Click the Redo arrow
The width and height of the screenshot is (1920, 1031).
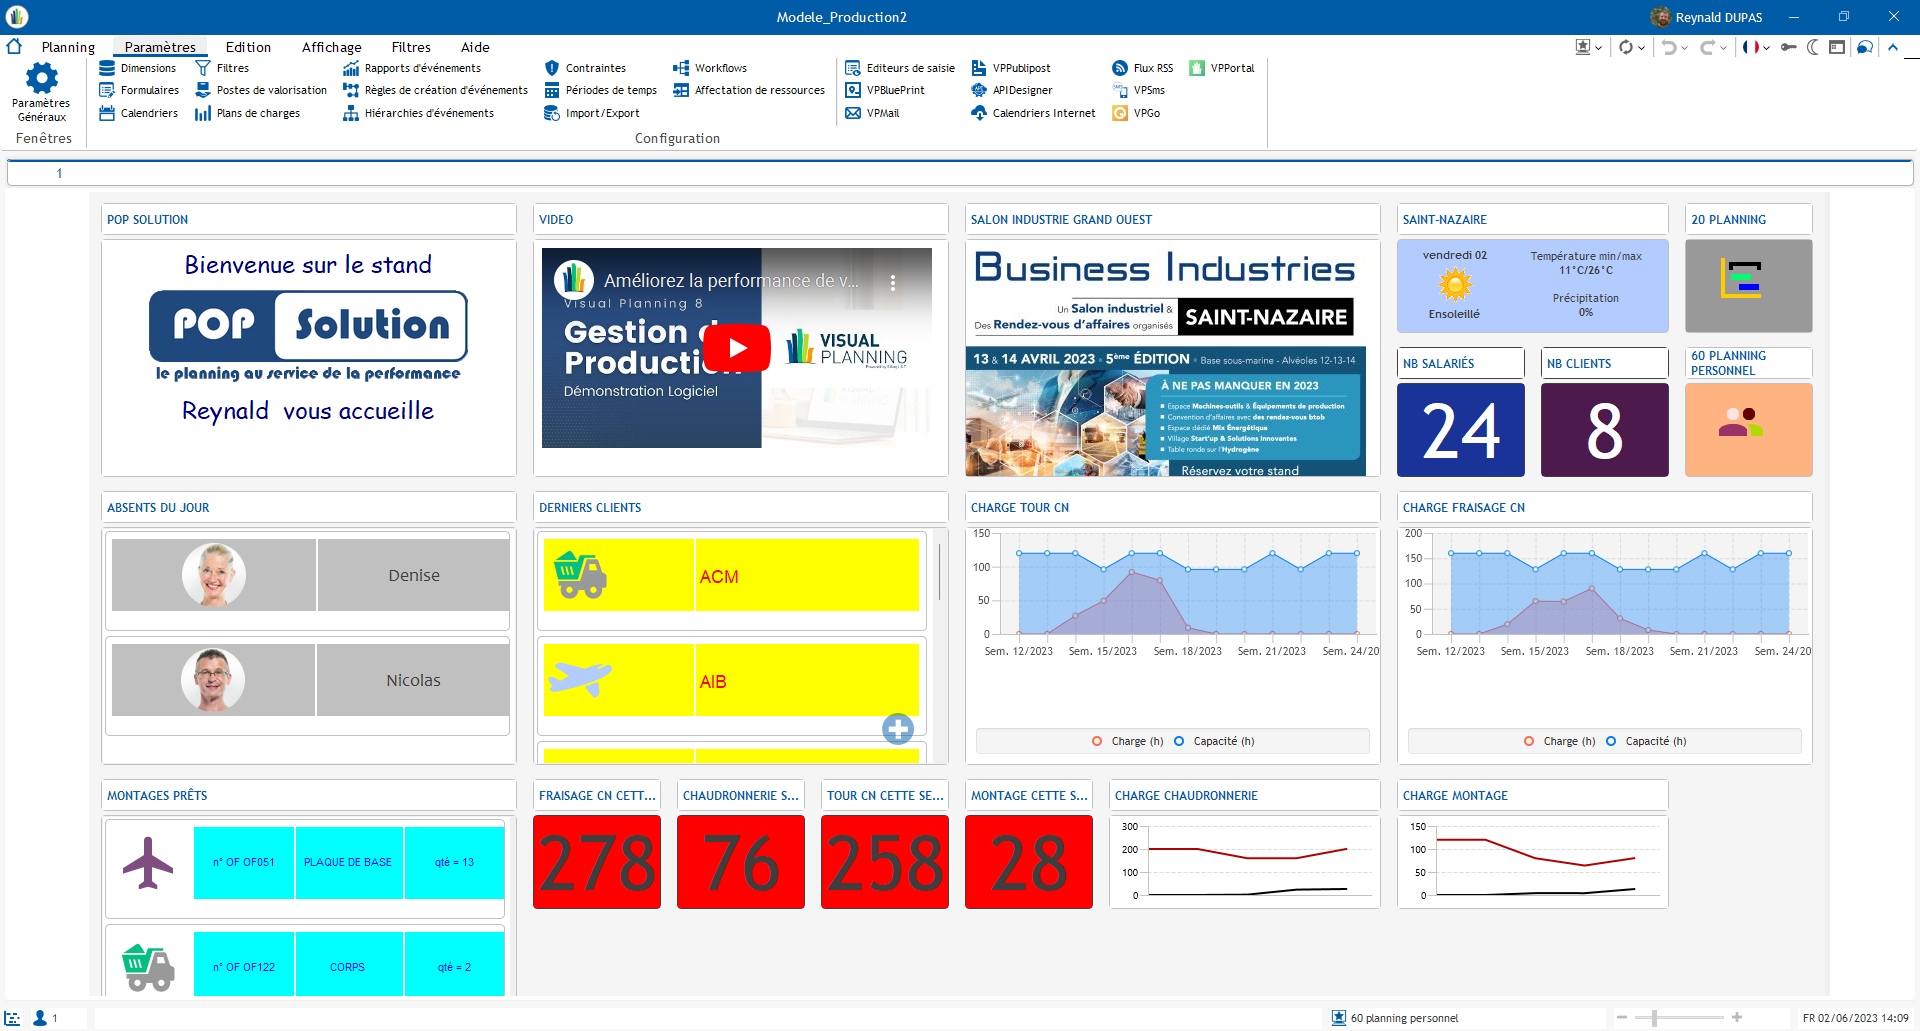coord(1707,47)
